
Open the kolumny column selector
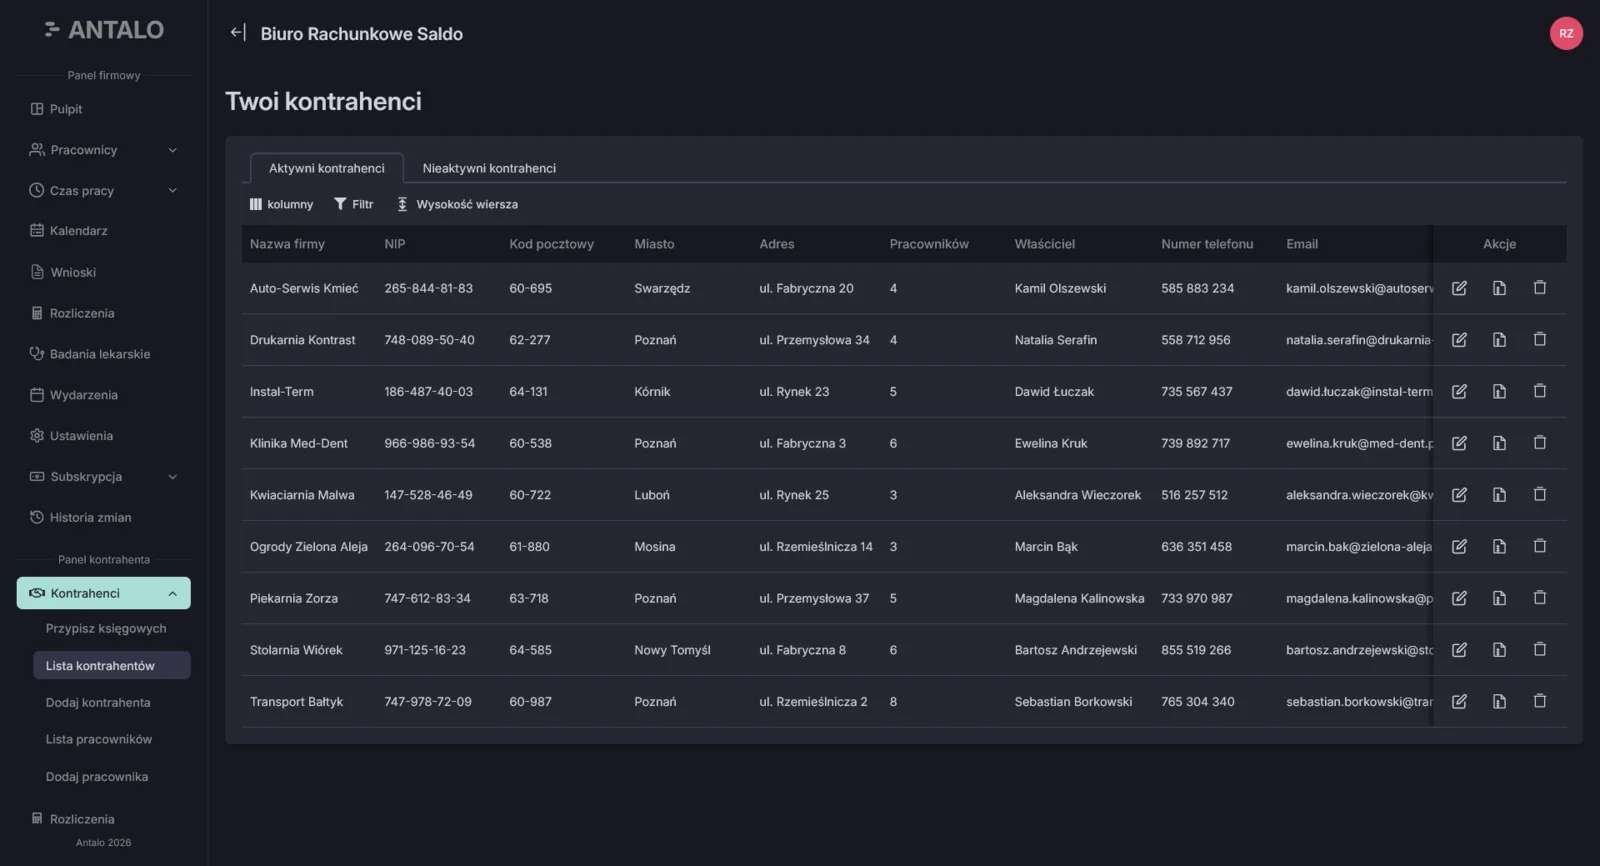tap(281, 204)
